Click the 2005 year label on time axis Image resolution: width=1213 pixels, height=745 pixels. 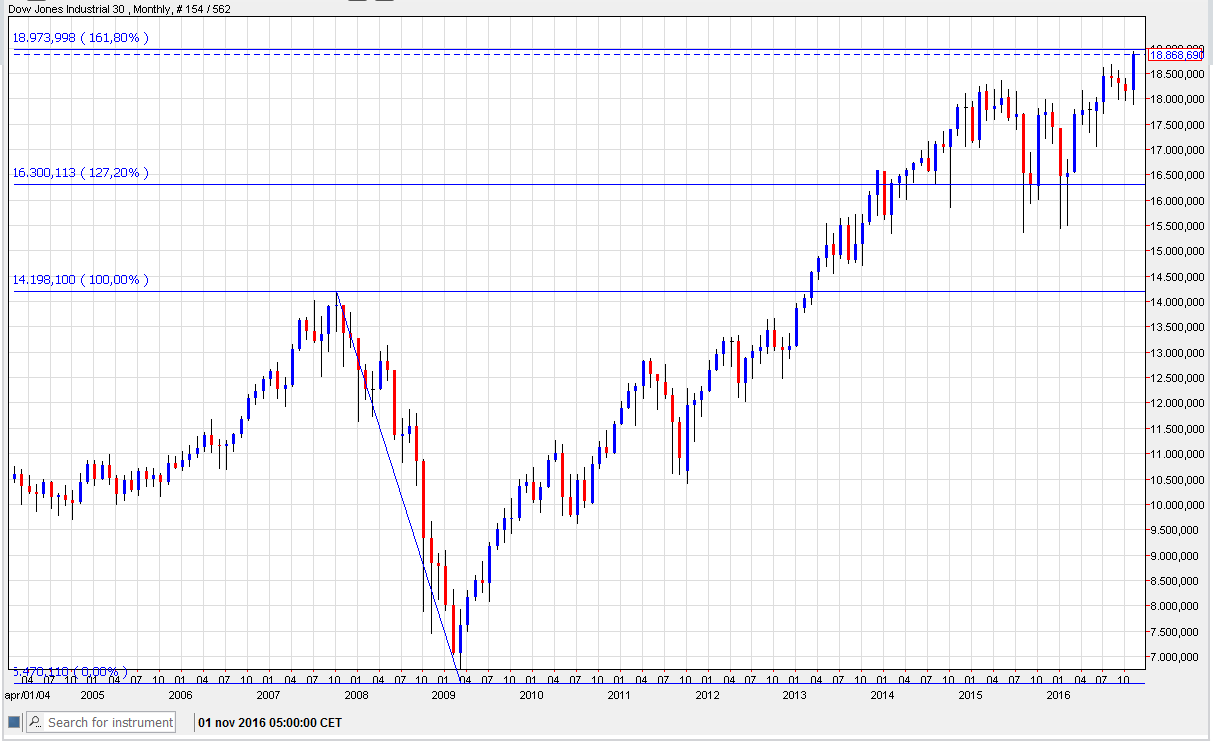(x=92, y=694)
